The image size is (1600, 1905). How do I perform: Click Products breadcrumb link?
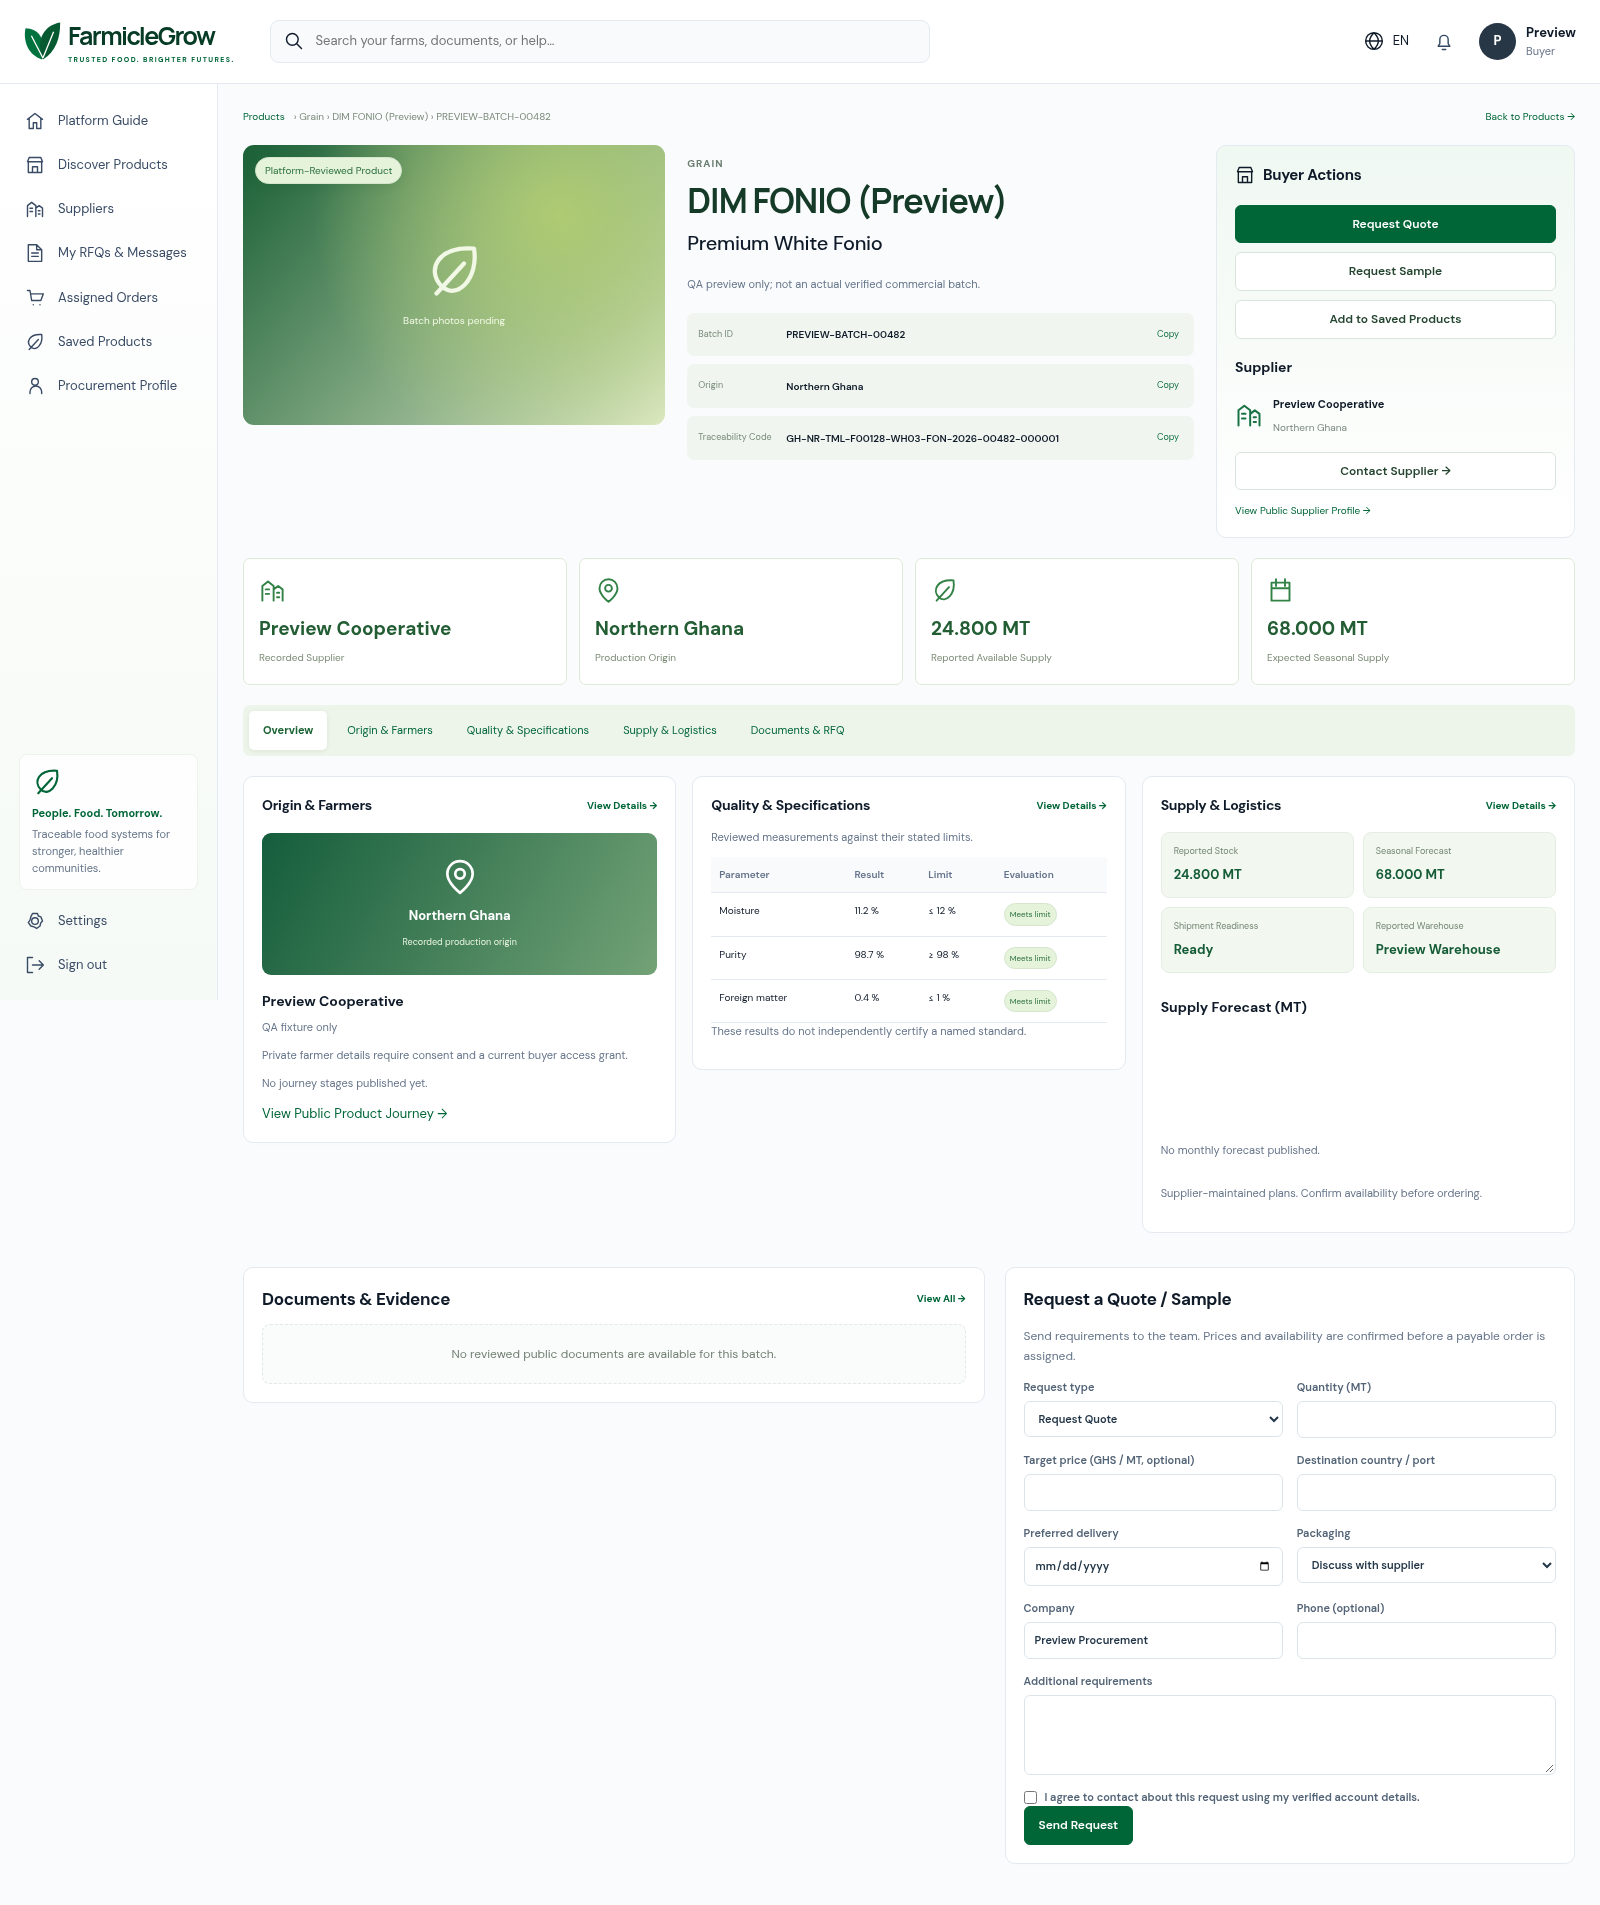(x=264, y=117)
